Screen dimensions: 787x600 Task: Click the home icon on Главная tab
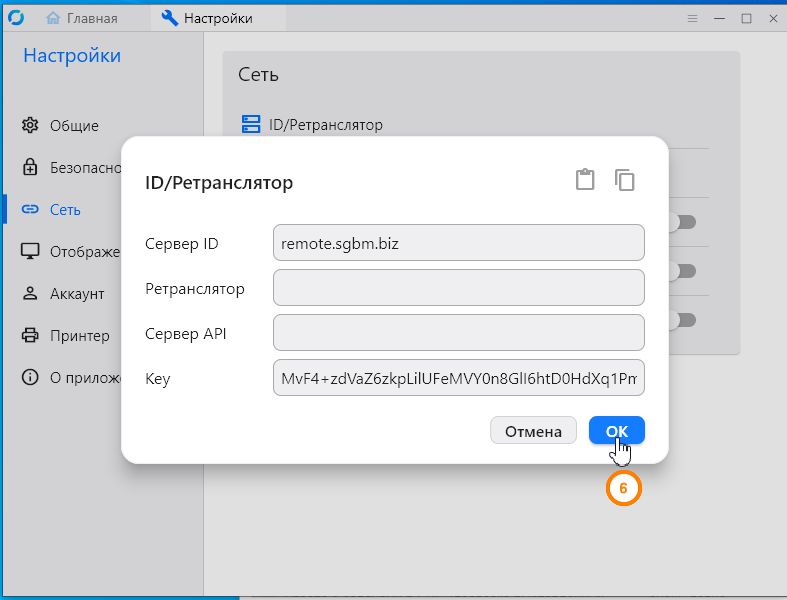[53, 18]
